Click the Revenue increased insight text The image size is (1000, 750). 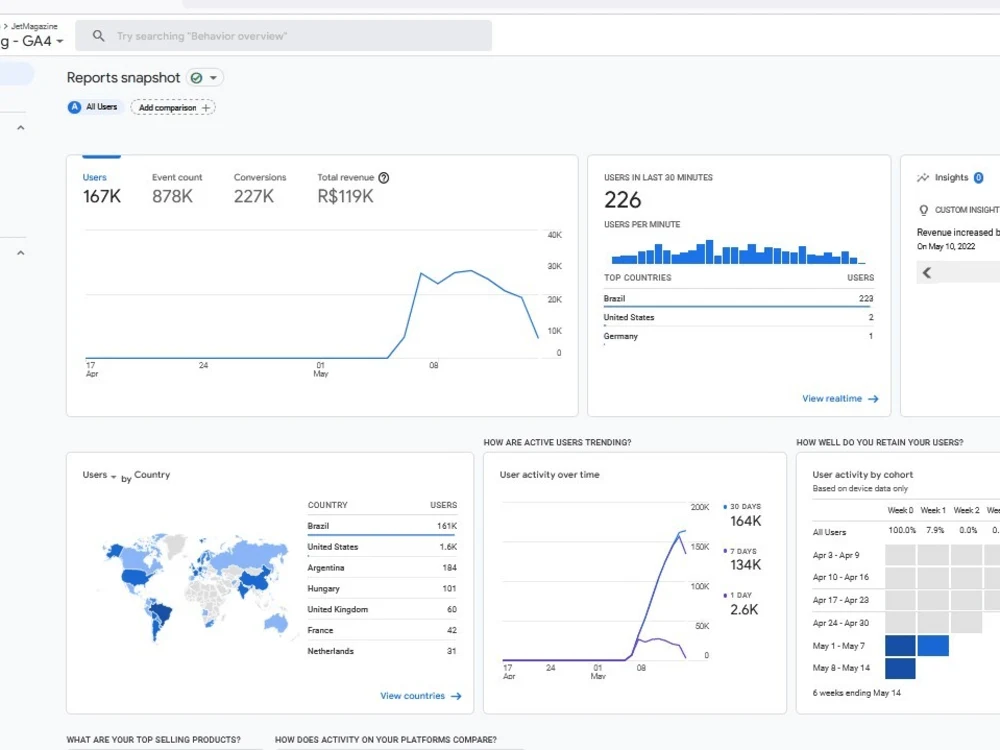click(958, 232)
